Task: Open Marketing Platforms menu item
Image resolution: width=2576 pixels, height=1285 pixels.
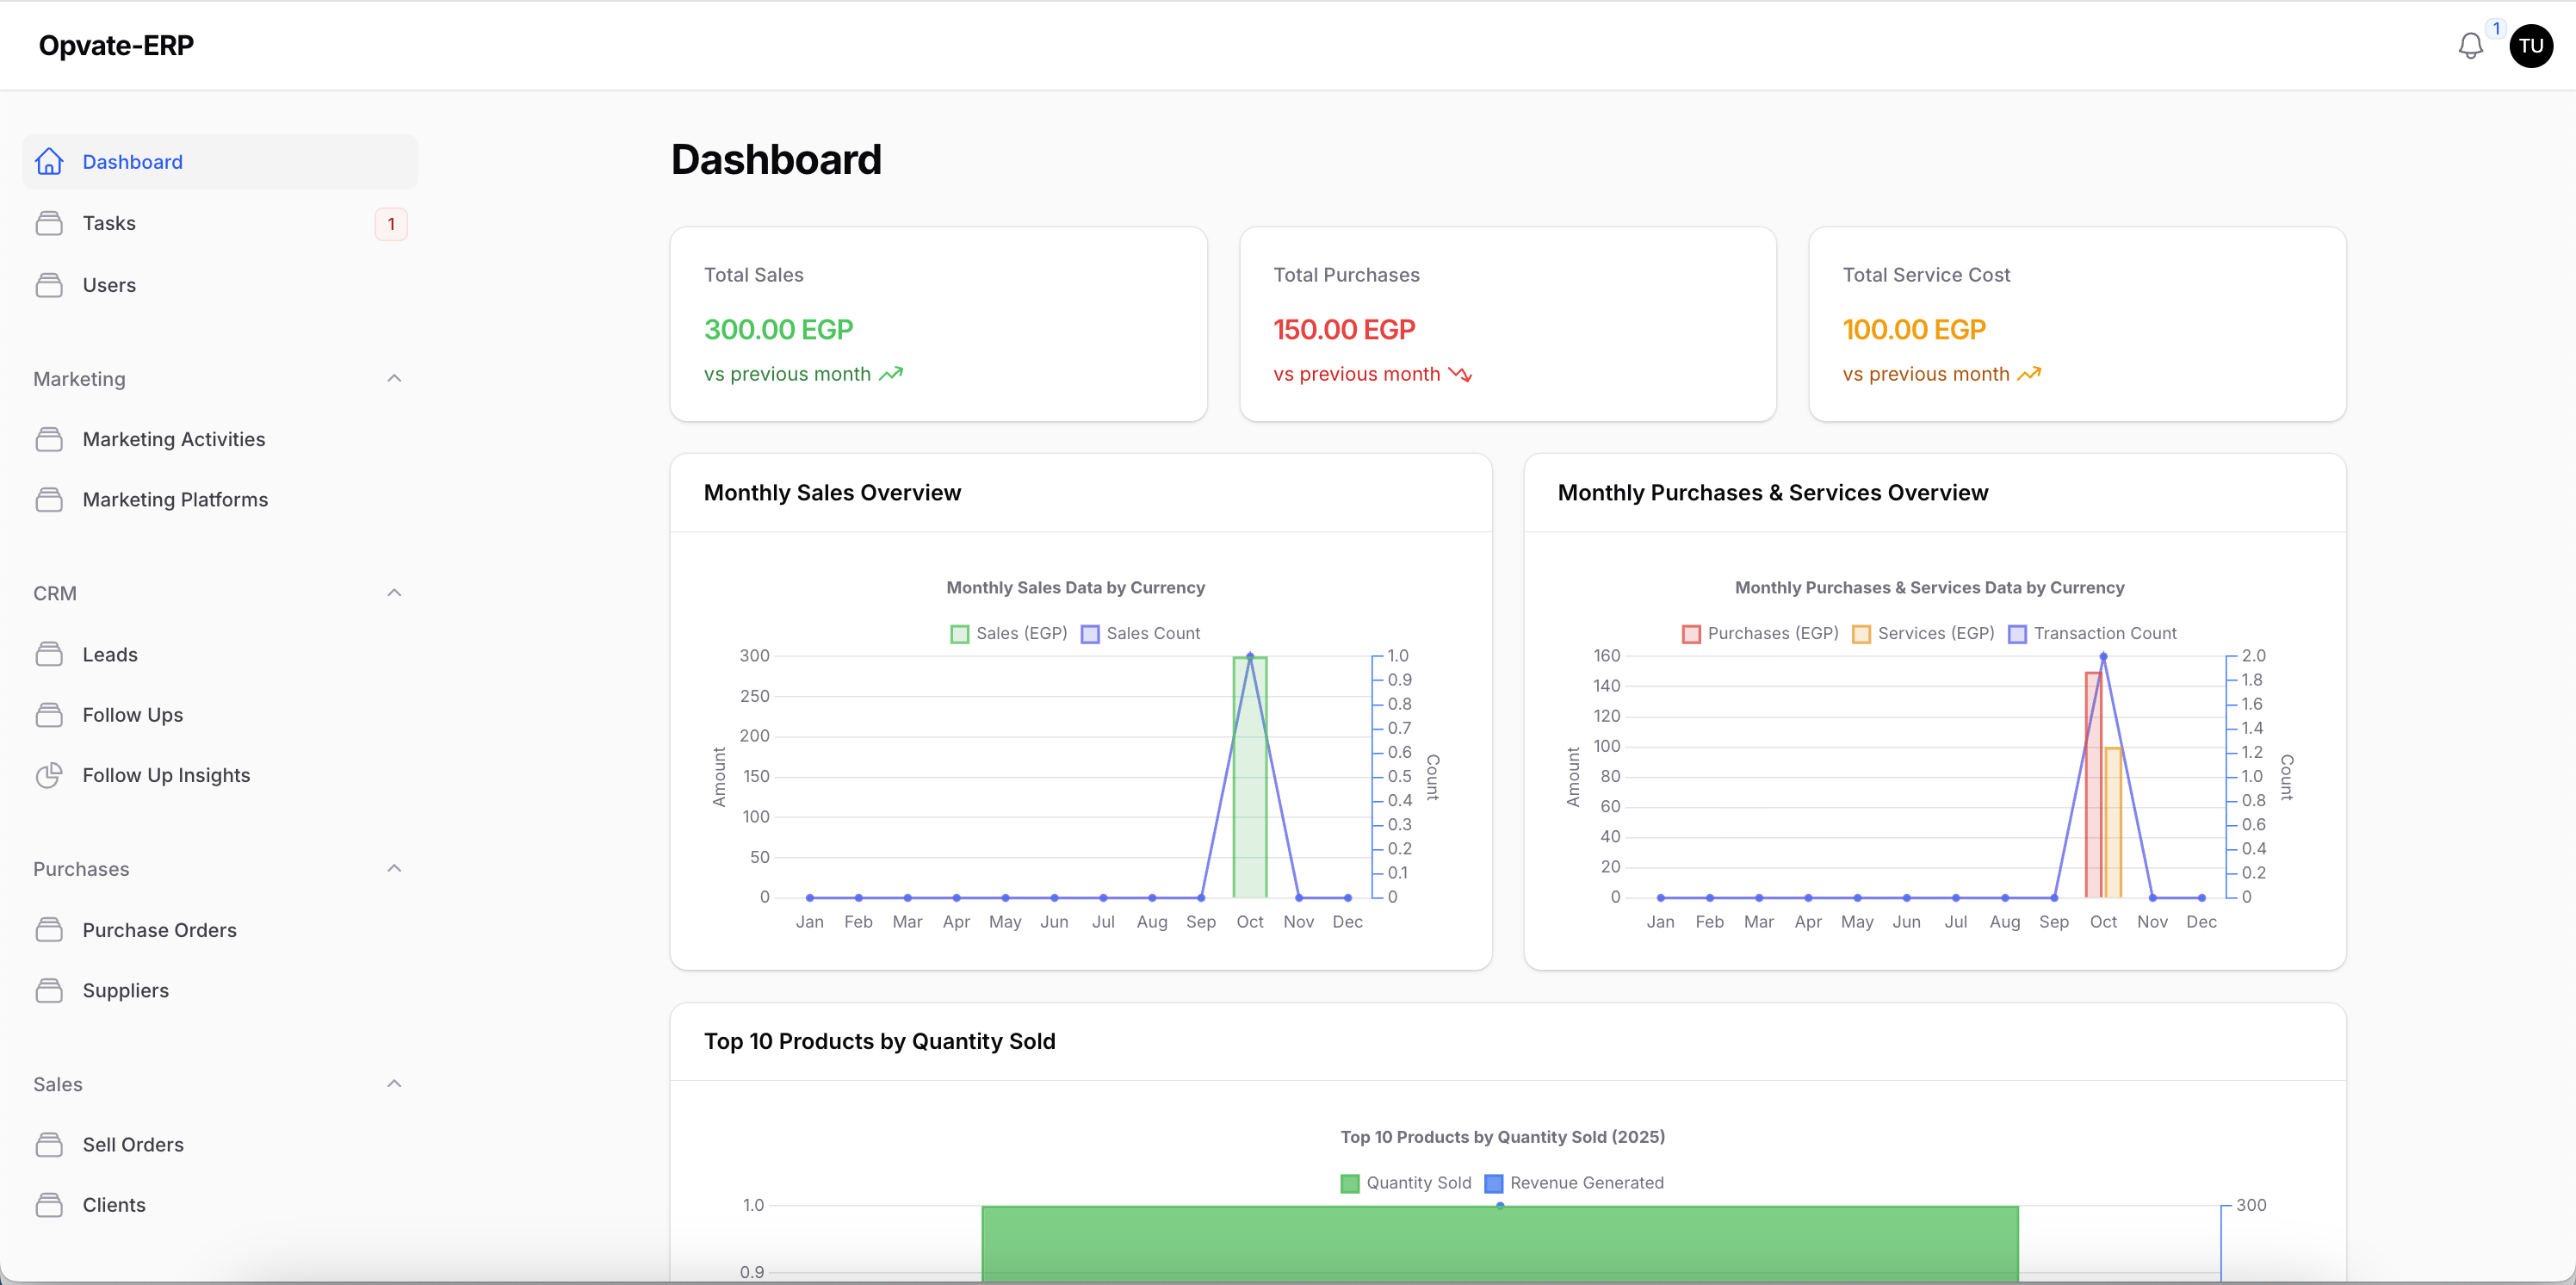Action: [x=175, y=499]
